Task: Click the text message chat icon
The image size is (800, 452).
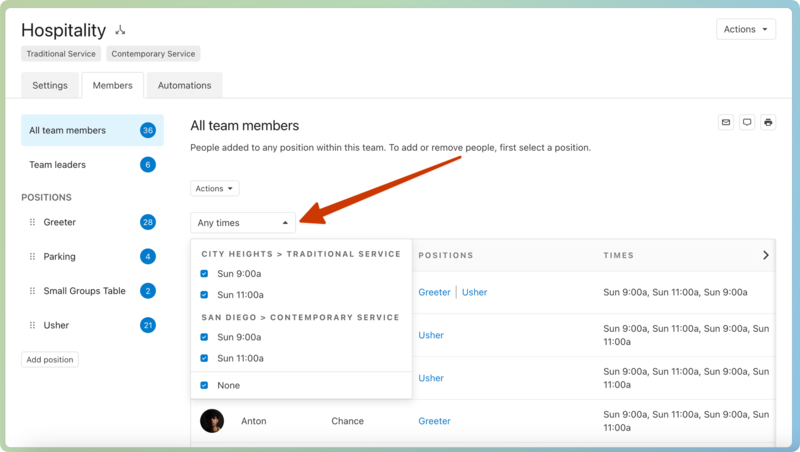Action: point(747,122)
